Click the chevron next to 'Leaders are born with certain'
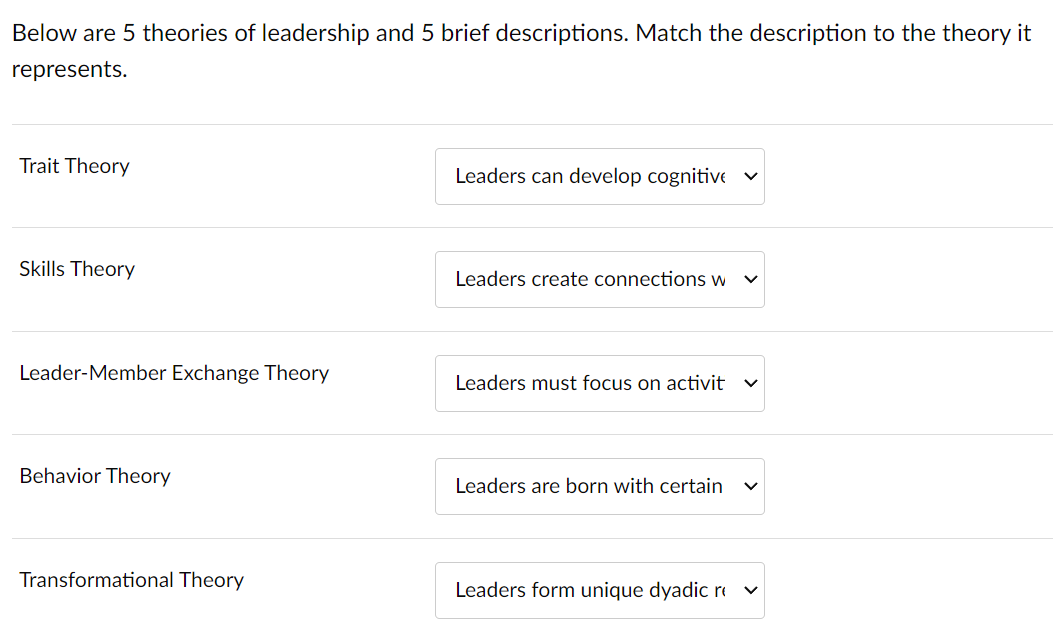 pos(750,486)
